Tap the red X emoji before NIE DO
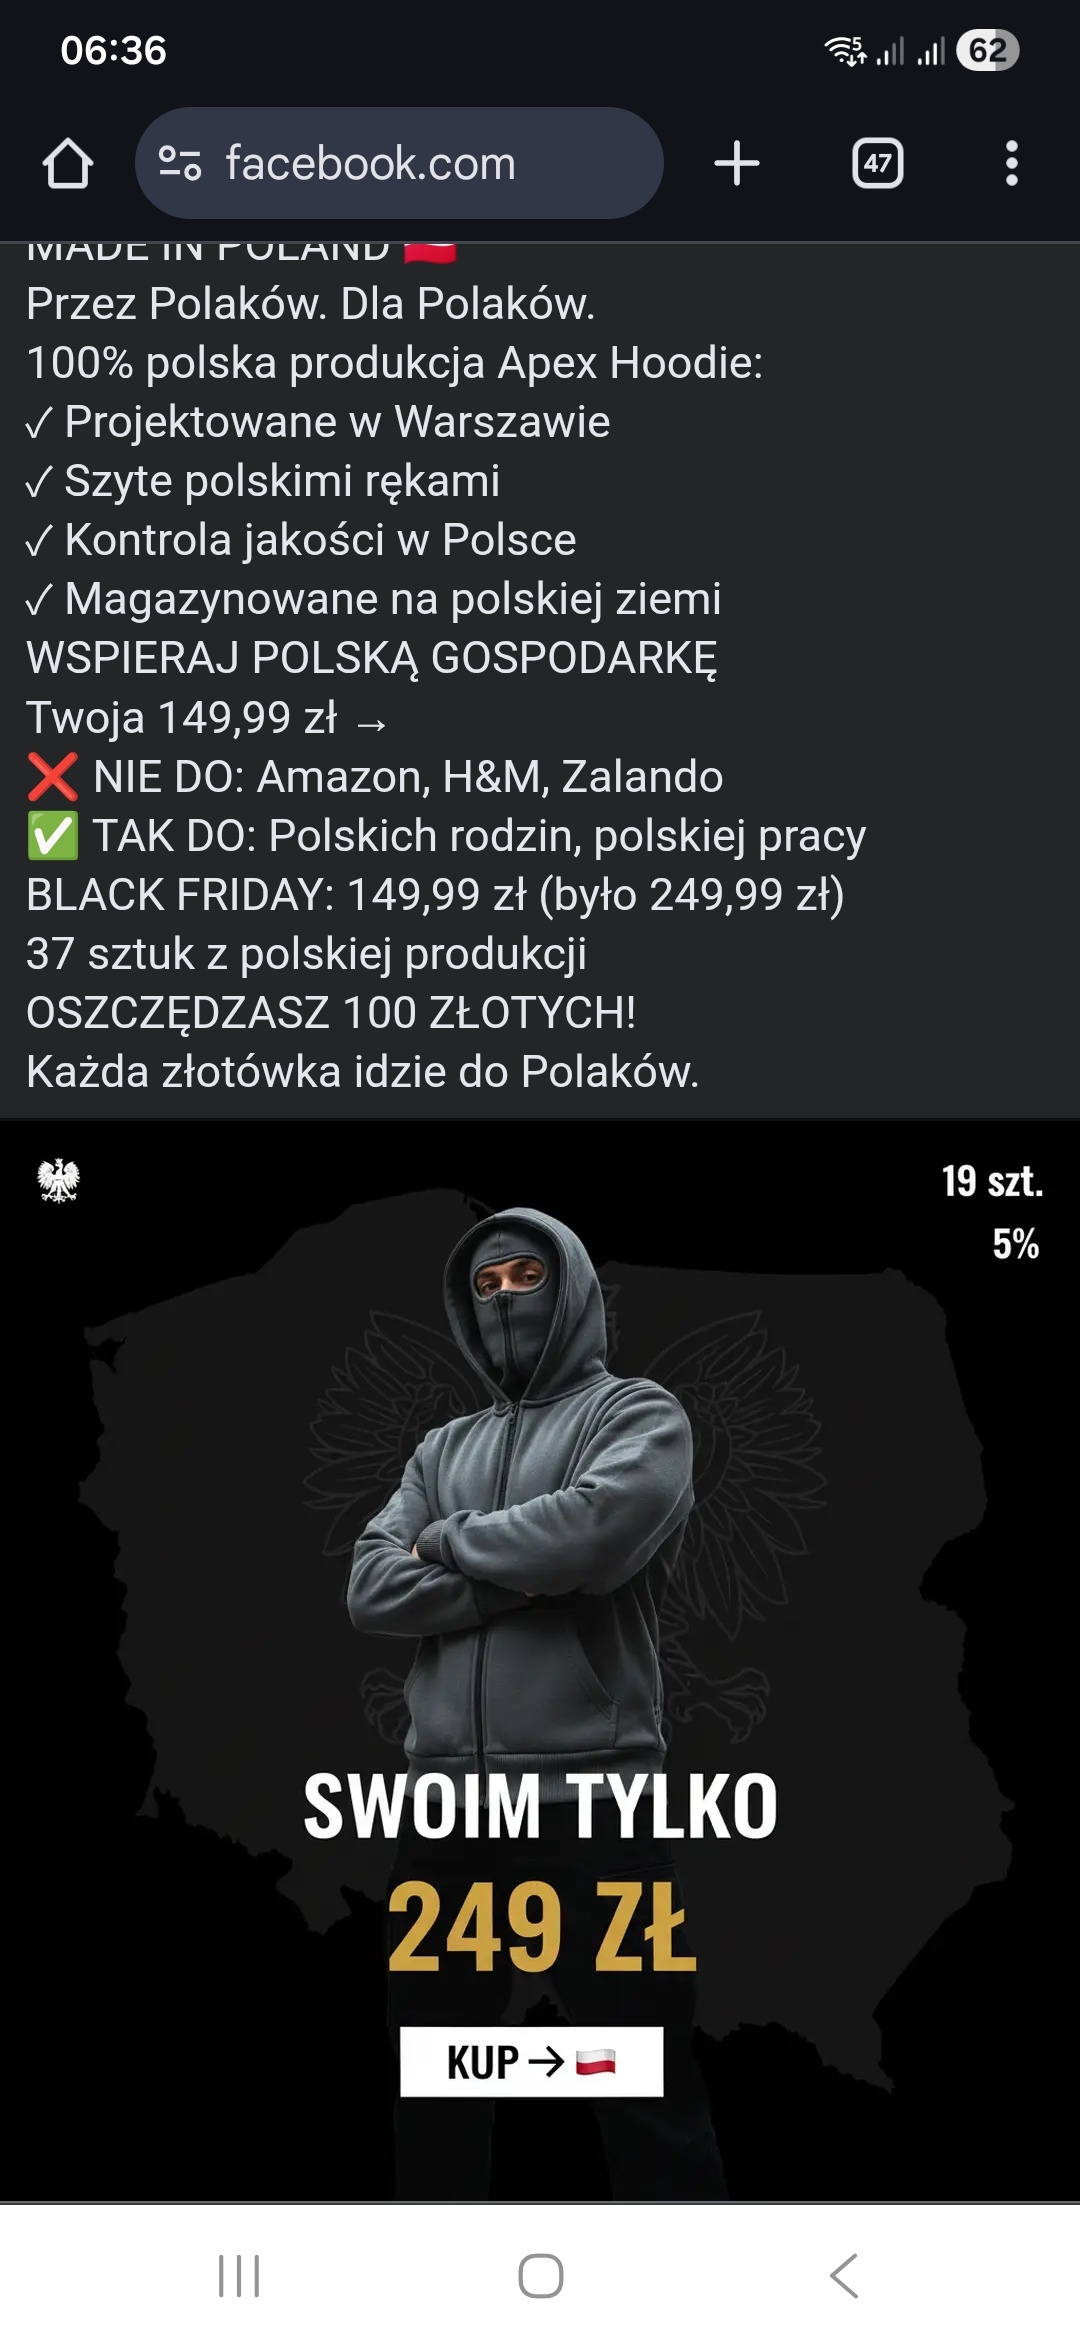The width and height of the screenshot is (1080, 2340). (52, 777)
